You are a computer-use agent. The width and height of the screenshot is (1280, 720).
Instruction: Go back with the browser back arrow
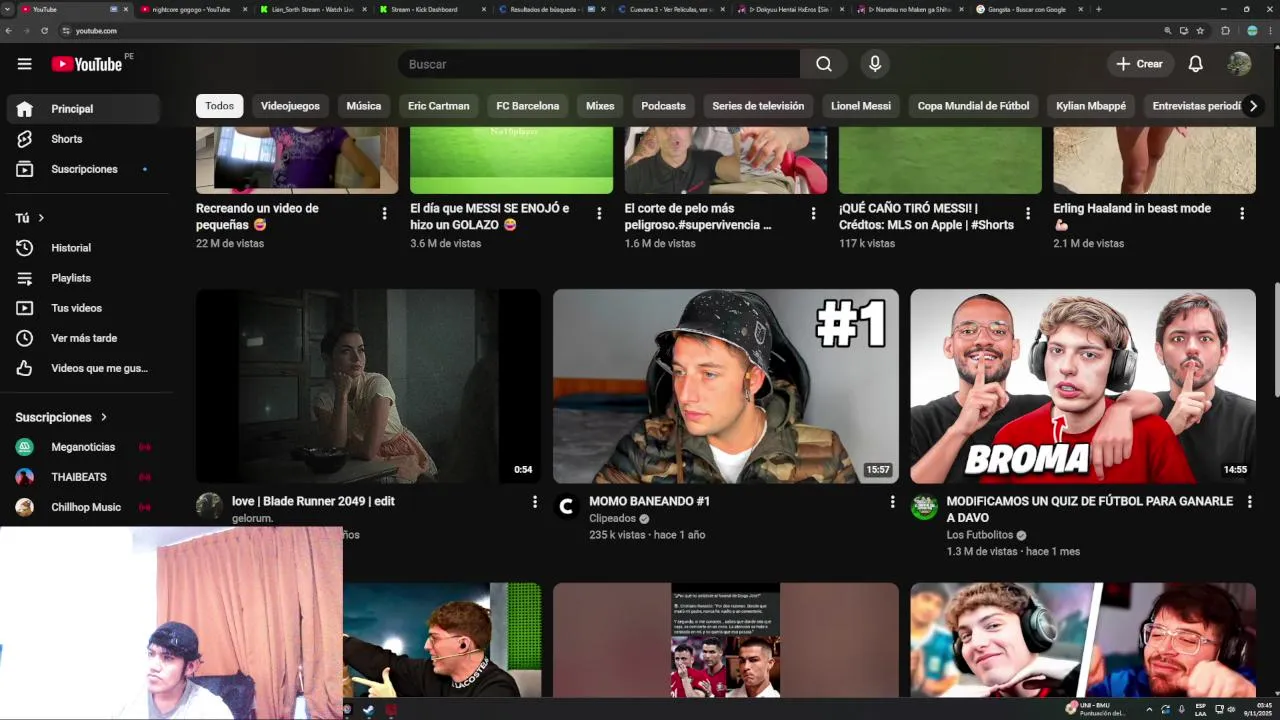9,31
